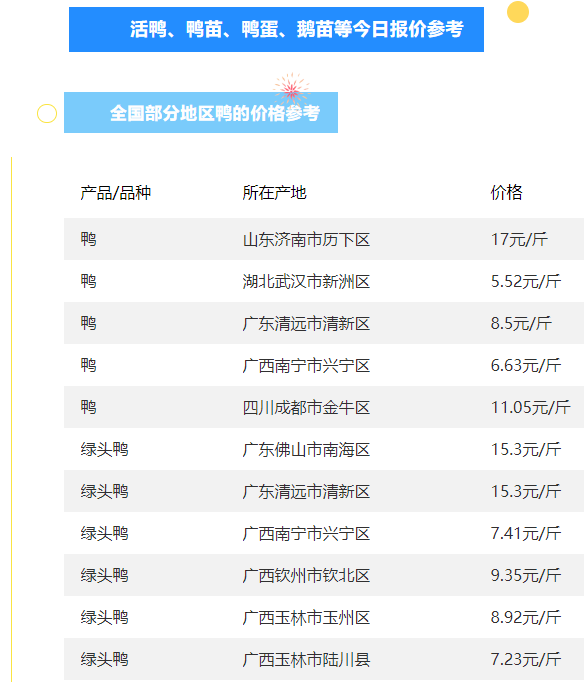Select the 产品/品种 column header
Screen dimensions: 584x682
point(115,193)
